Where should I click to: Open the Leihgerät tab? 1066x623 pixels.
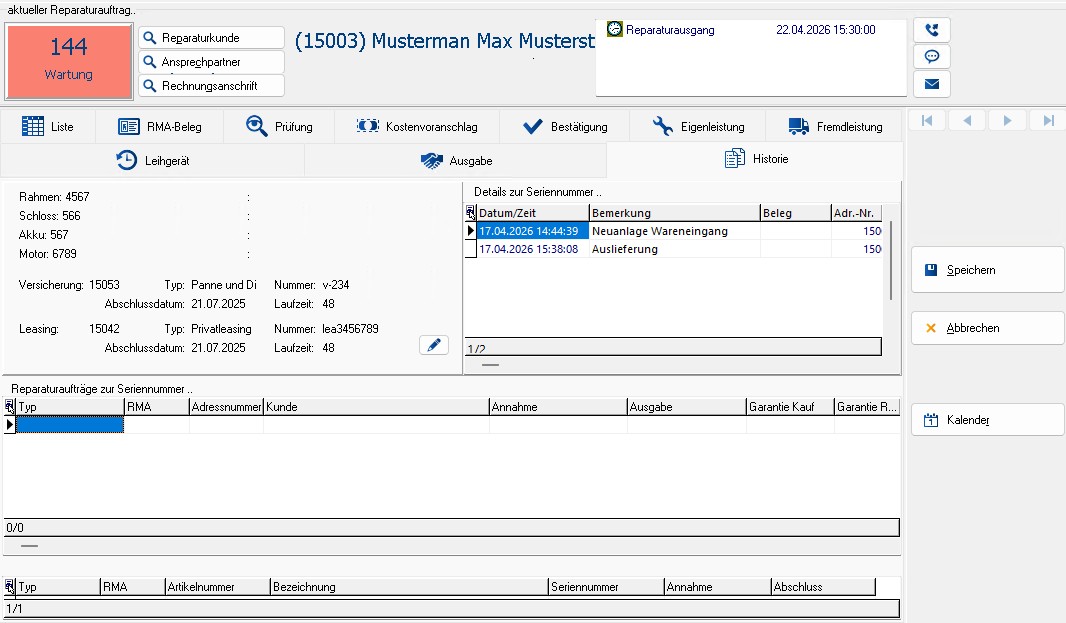pos(153,160)
